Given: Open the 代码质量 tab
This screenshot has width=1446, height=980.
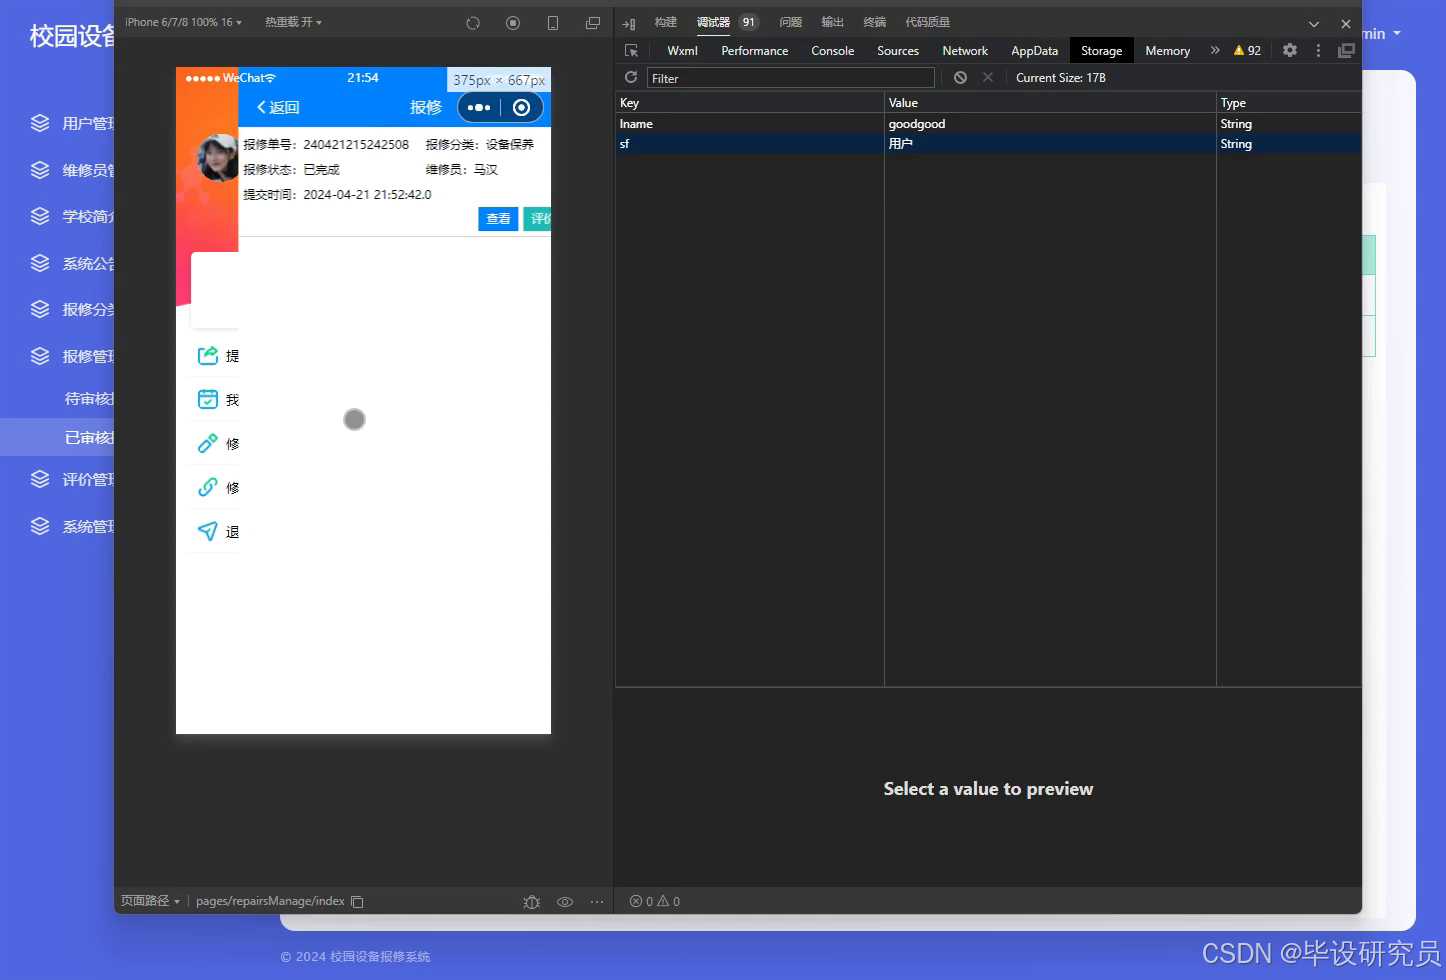Looking at the screenshot, I should pos(928,22).
